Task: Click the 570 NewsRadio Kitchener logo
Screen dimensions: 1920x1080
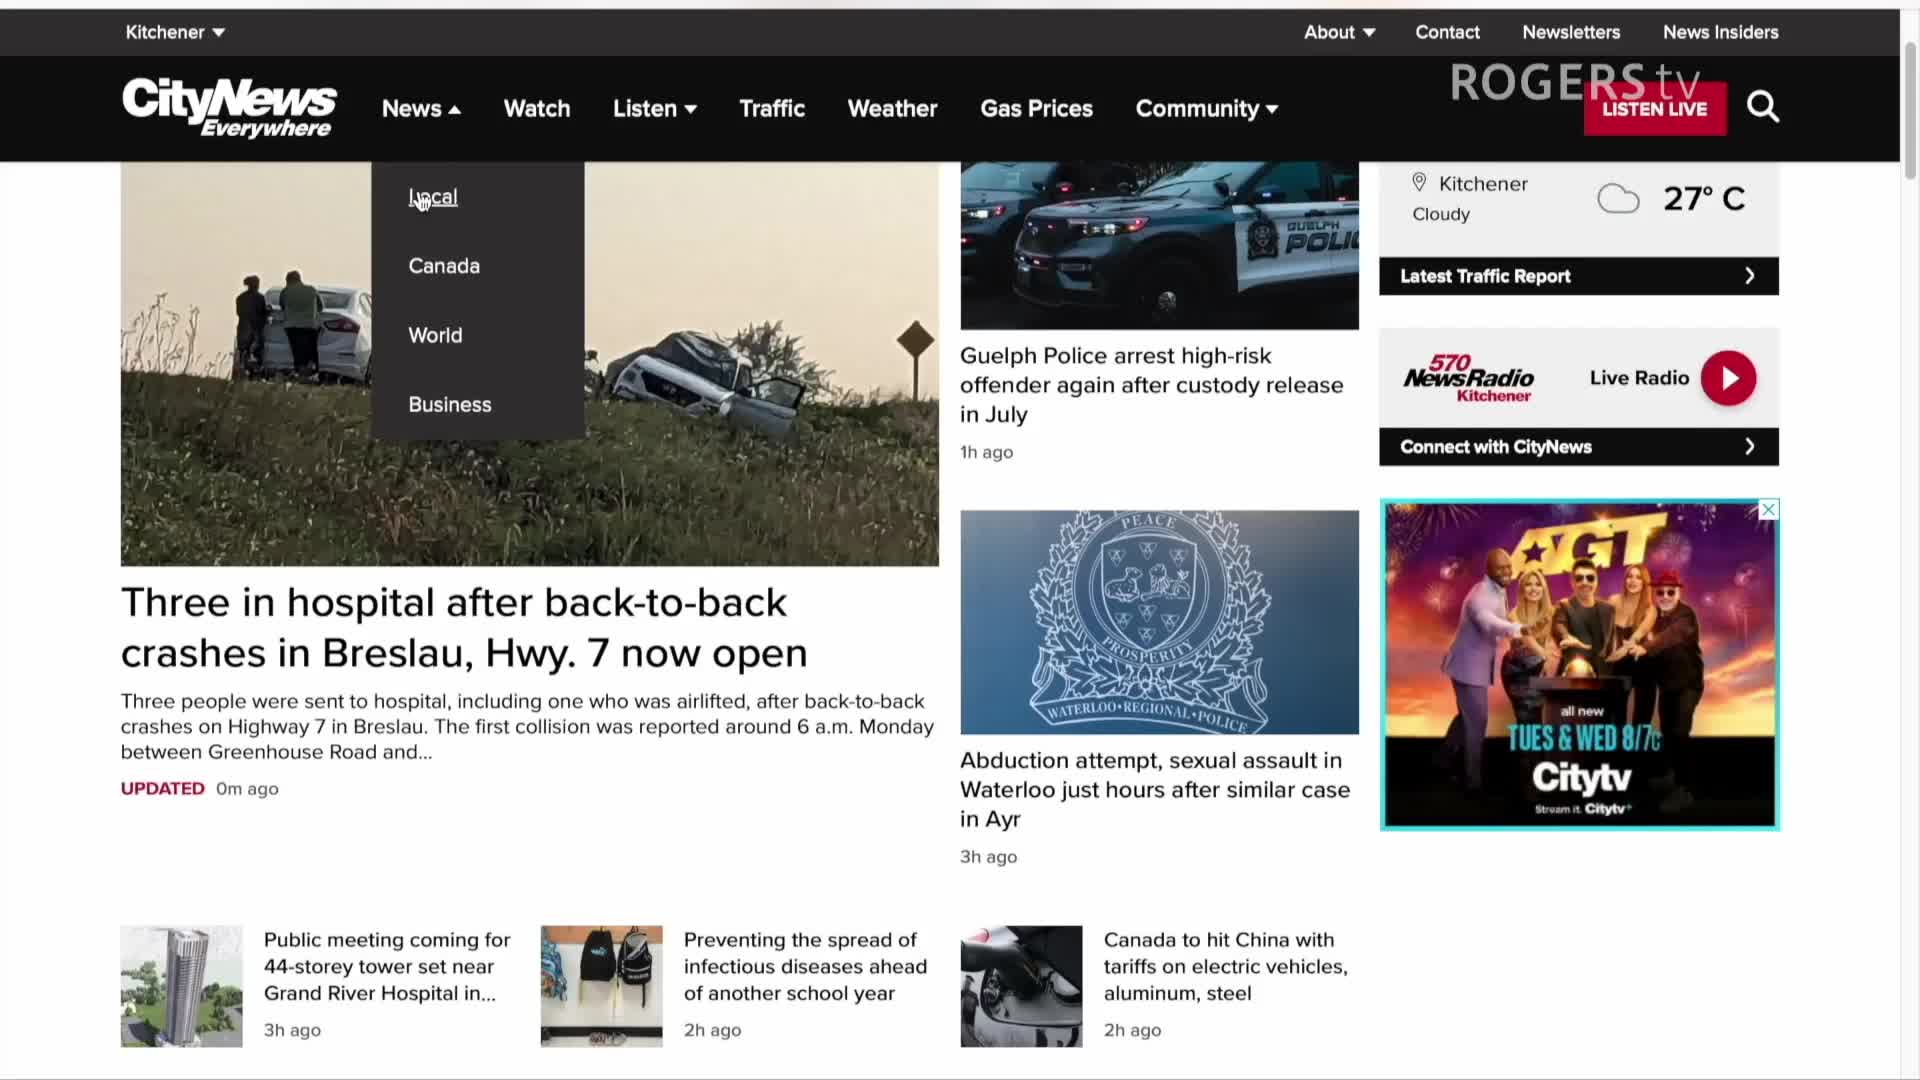Action: tap(1468, 378)
